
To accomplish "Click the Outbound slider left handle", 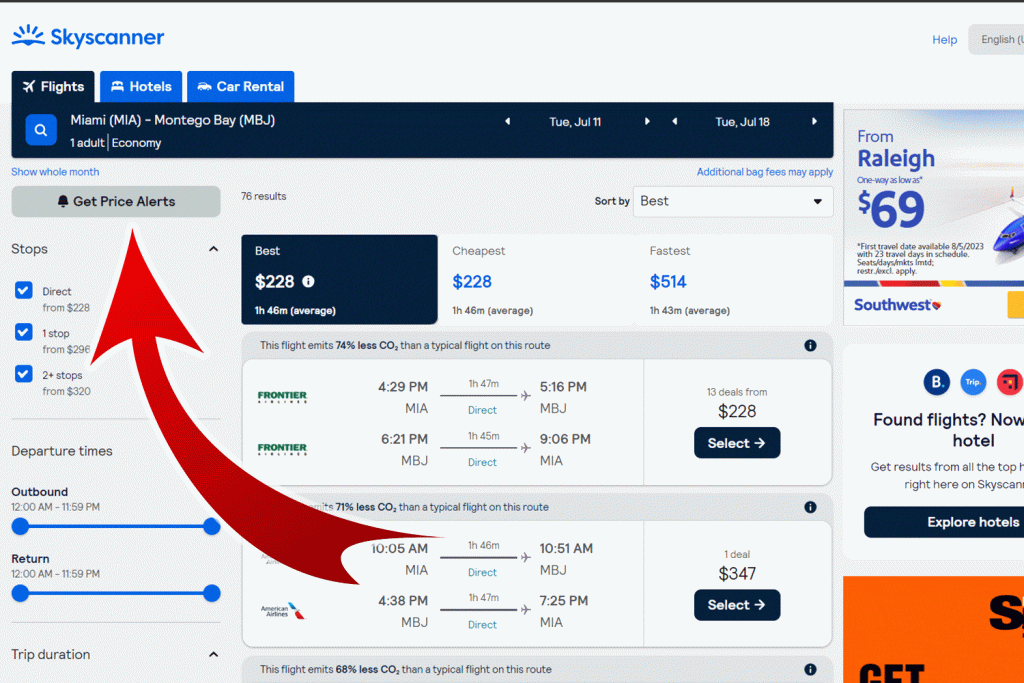I will (20, 526).
